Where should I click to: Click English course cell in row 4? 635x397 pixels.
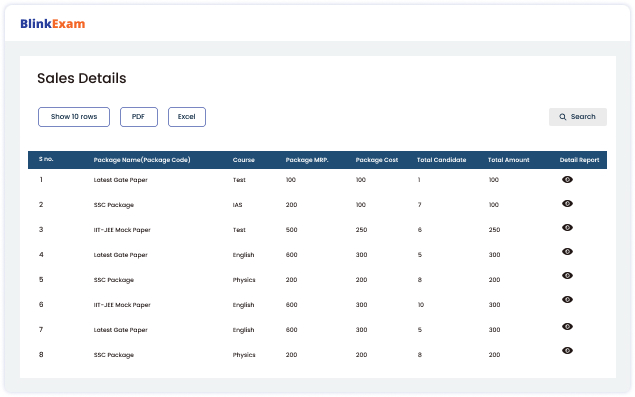click(x=243, y=255)
